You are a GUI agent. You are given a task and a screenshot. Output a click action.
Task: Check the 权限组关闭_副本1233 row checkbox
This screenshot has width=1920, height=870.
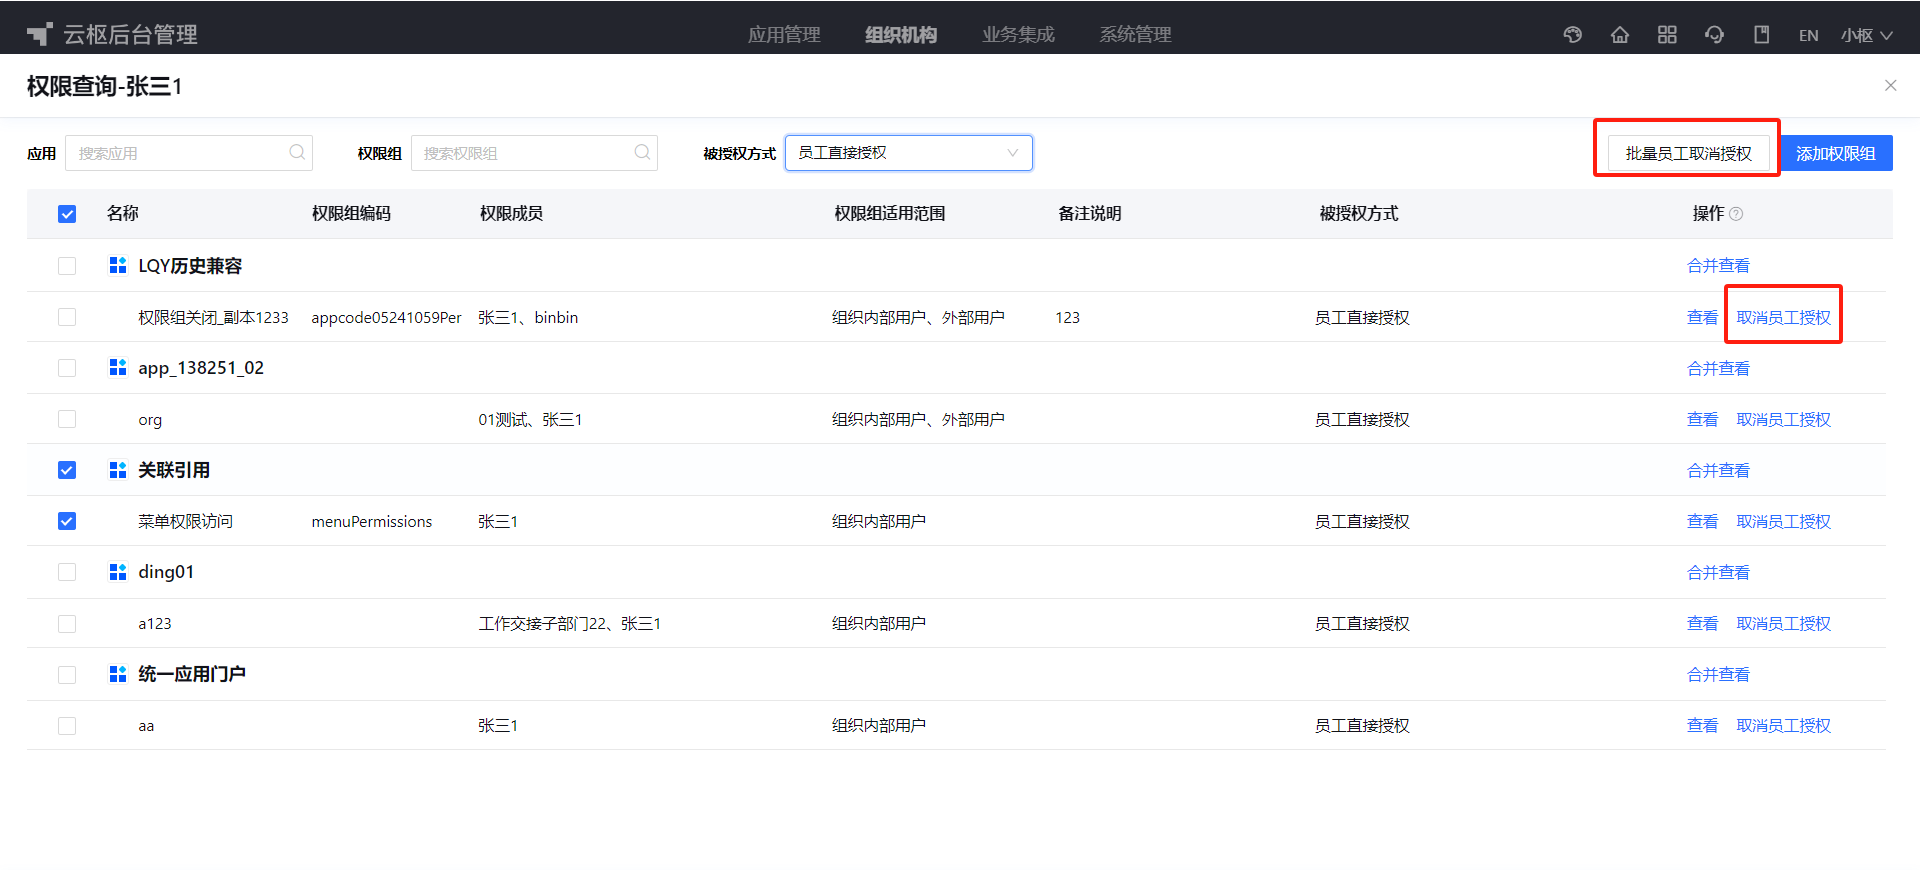tap(67, 317)
